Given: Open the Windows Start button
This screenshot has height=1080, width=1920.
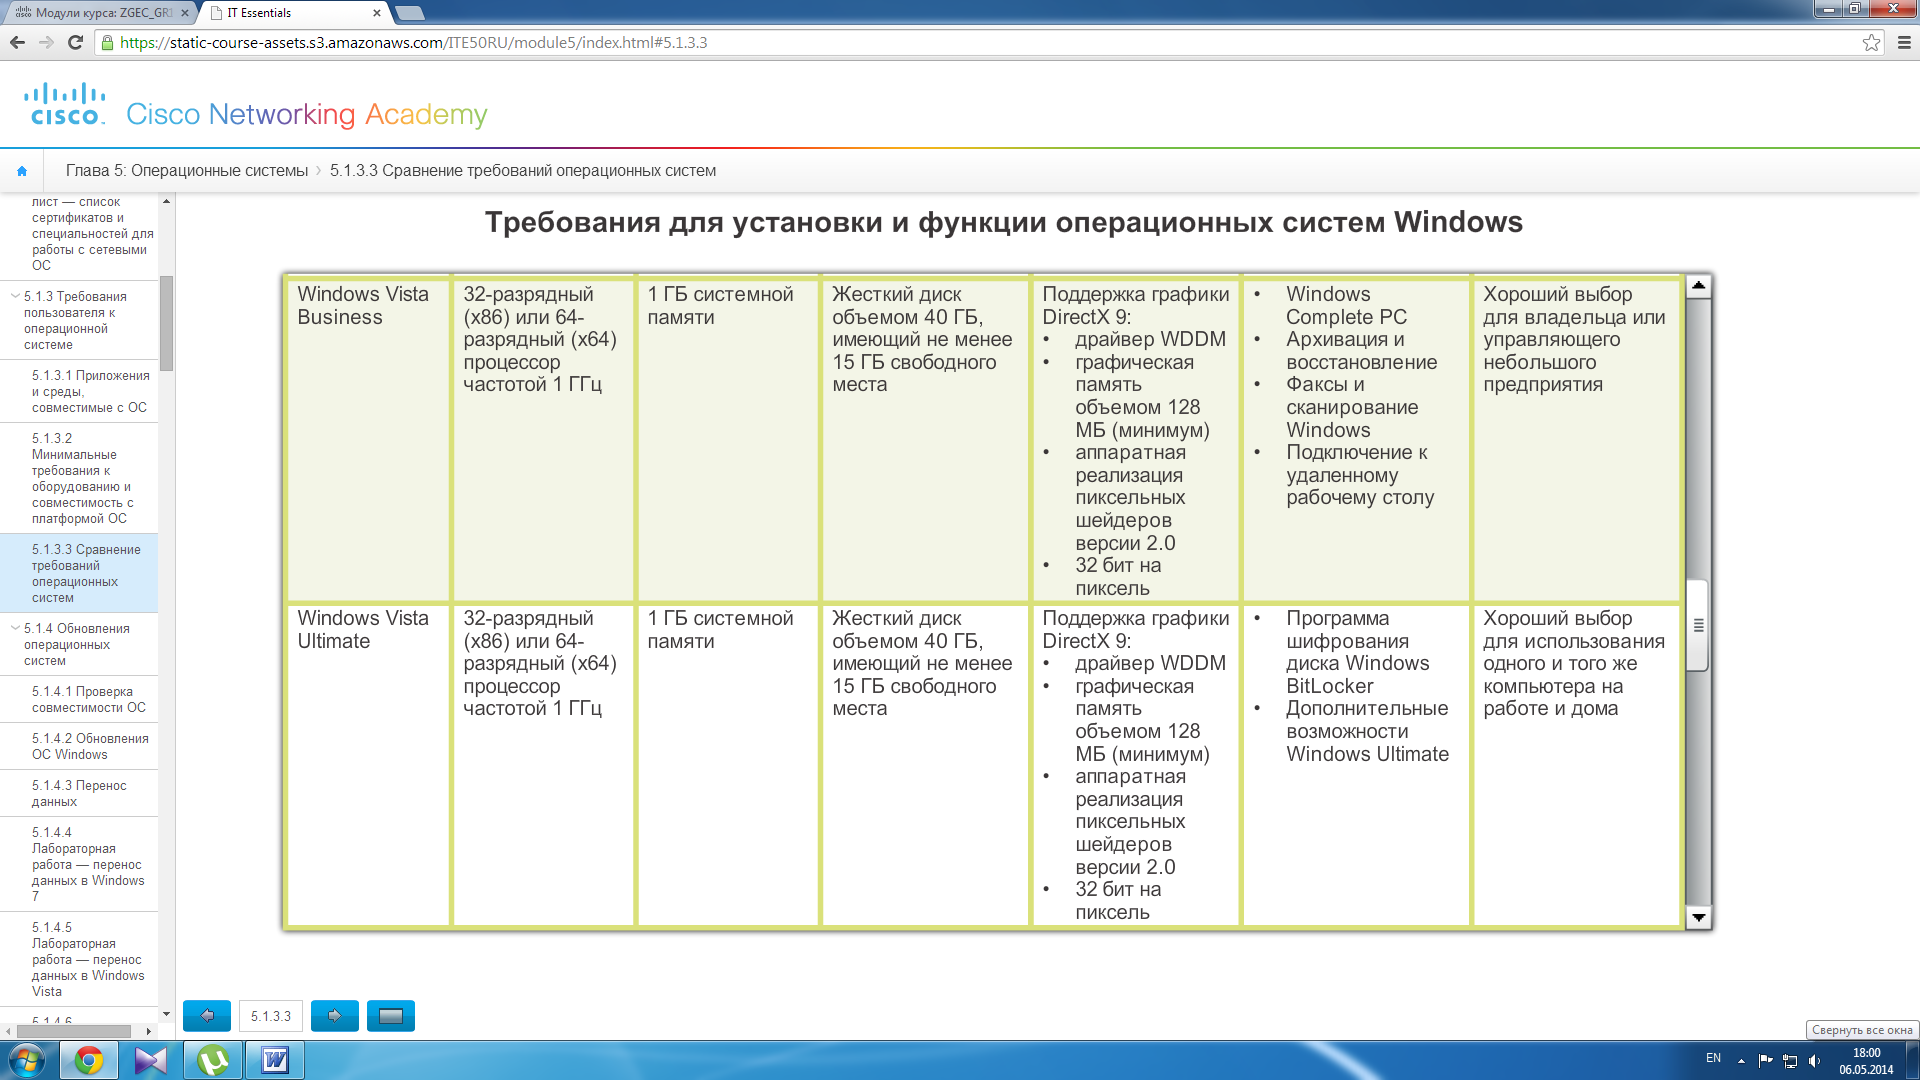Looking at the screenshot, I should point(27,1060).
